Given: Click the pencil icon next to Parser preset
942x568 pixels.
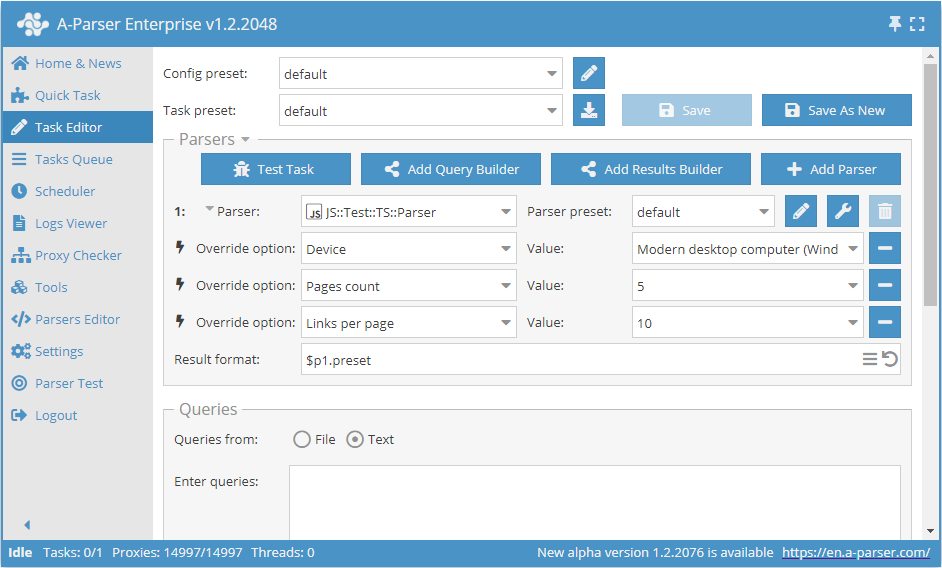Looking at the screenshot, I should (x=801, y=212).
